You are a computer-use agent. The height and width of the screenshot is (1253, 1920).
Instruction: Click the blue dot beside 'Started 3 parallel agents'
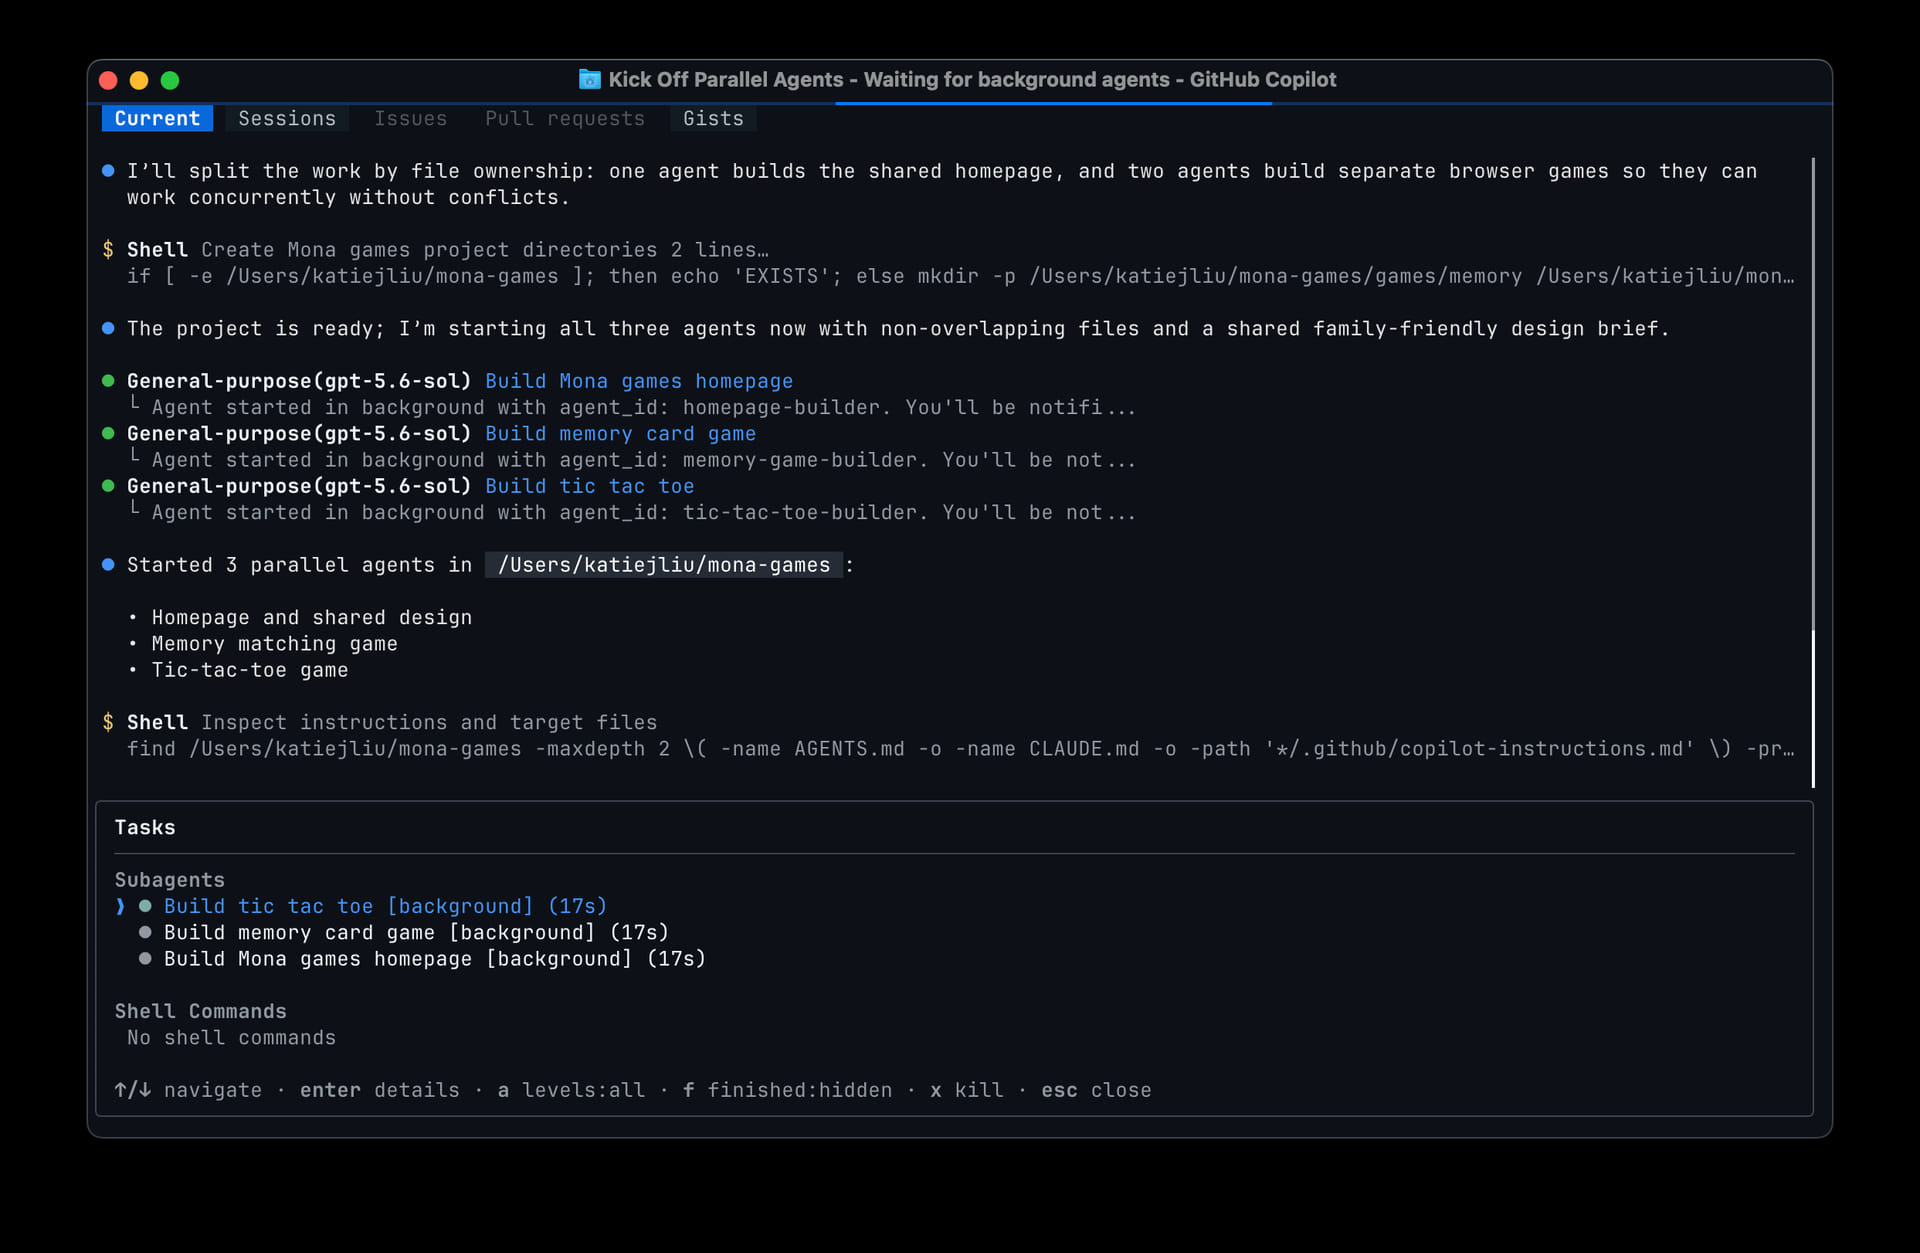[x=108, y=565]
